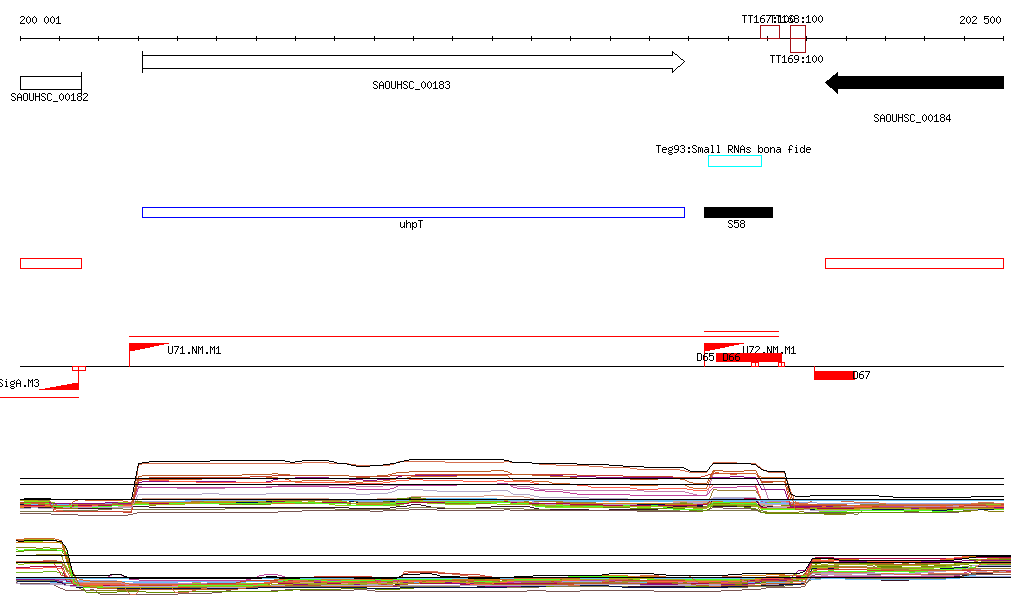Click the red outlined box under SAOUHSC_00182
1024x611 pixels.
point(51,264)
